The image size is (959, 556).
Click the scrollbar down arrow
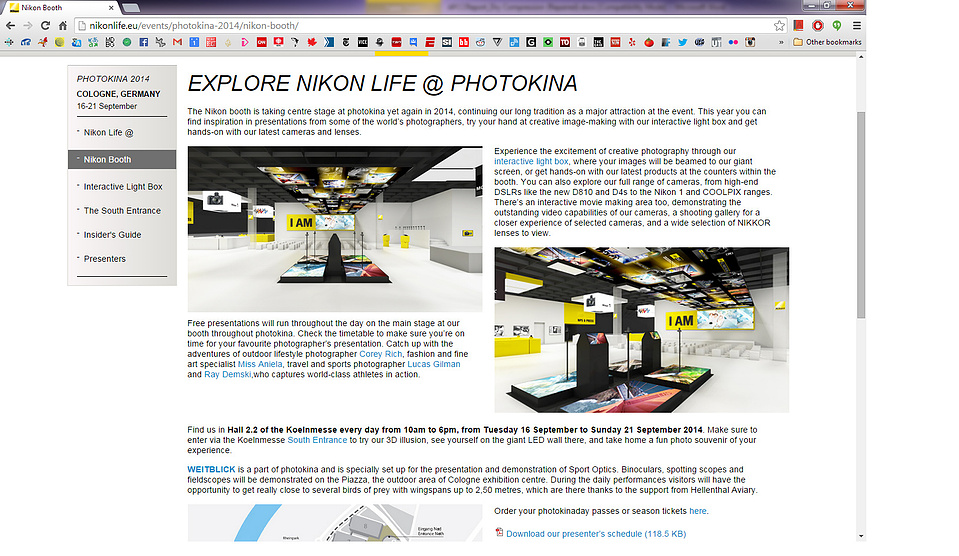(x=861, y=536)
